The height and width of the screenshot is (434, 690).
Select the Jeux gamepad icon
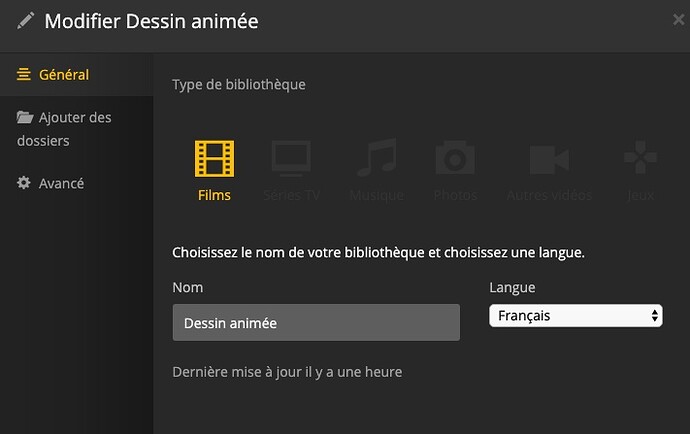coord(640,159)
